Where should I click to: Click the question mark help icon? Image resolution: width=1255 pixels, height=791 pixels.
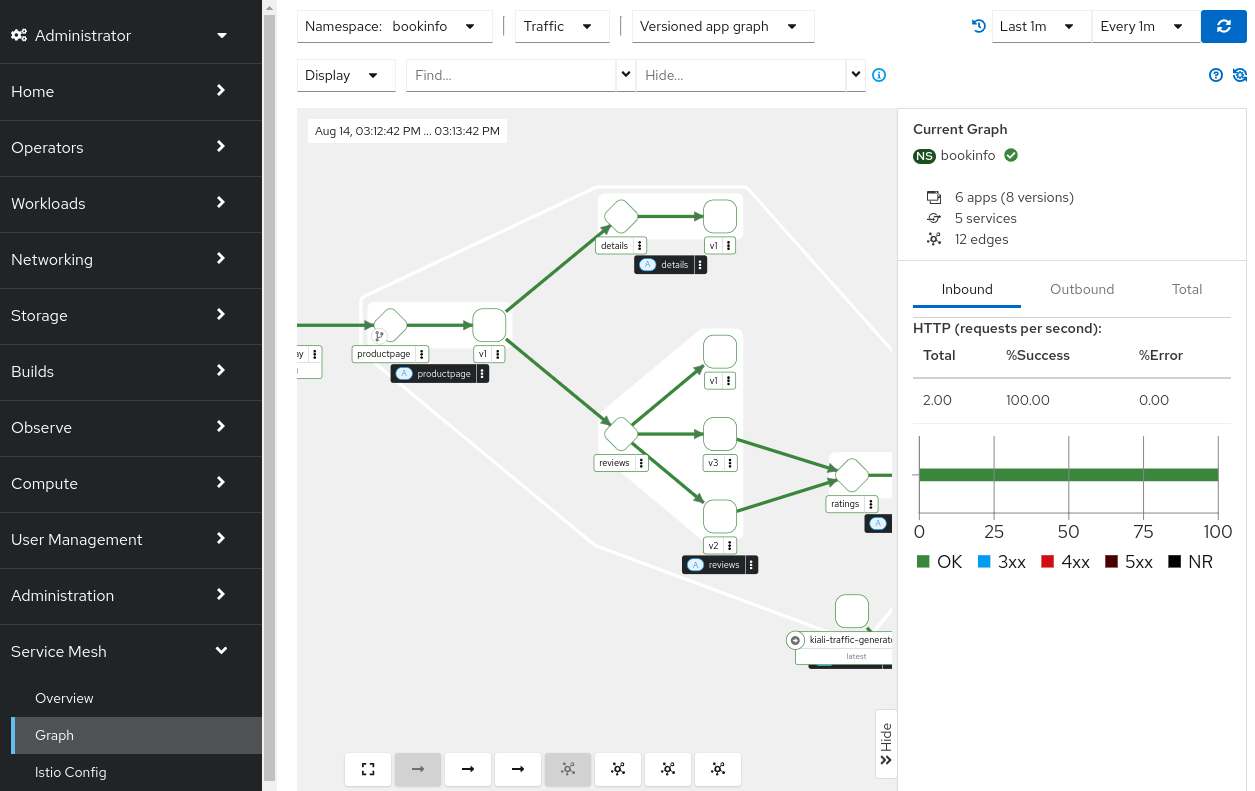point(1216,75)
